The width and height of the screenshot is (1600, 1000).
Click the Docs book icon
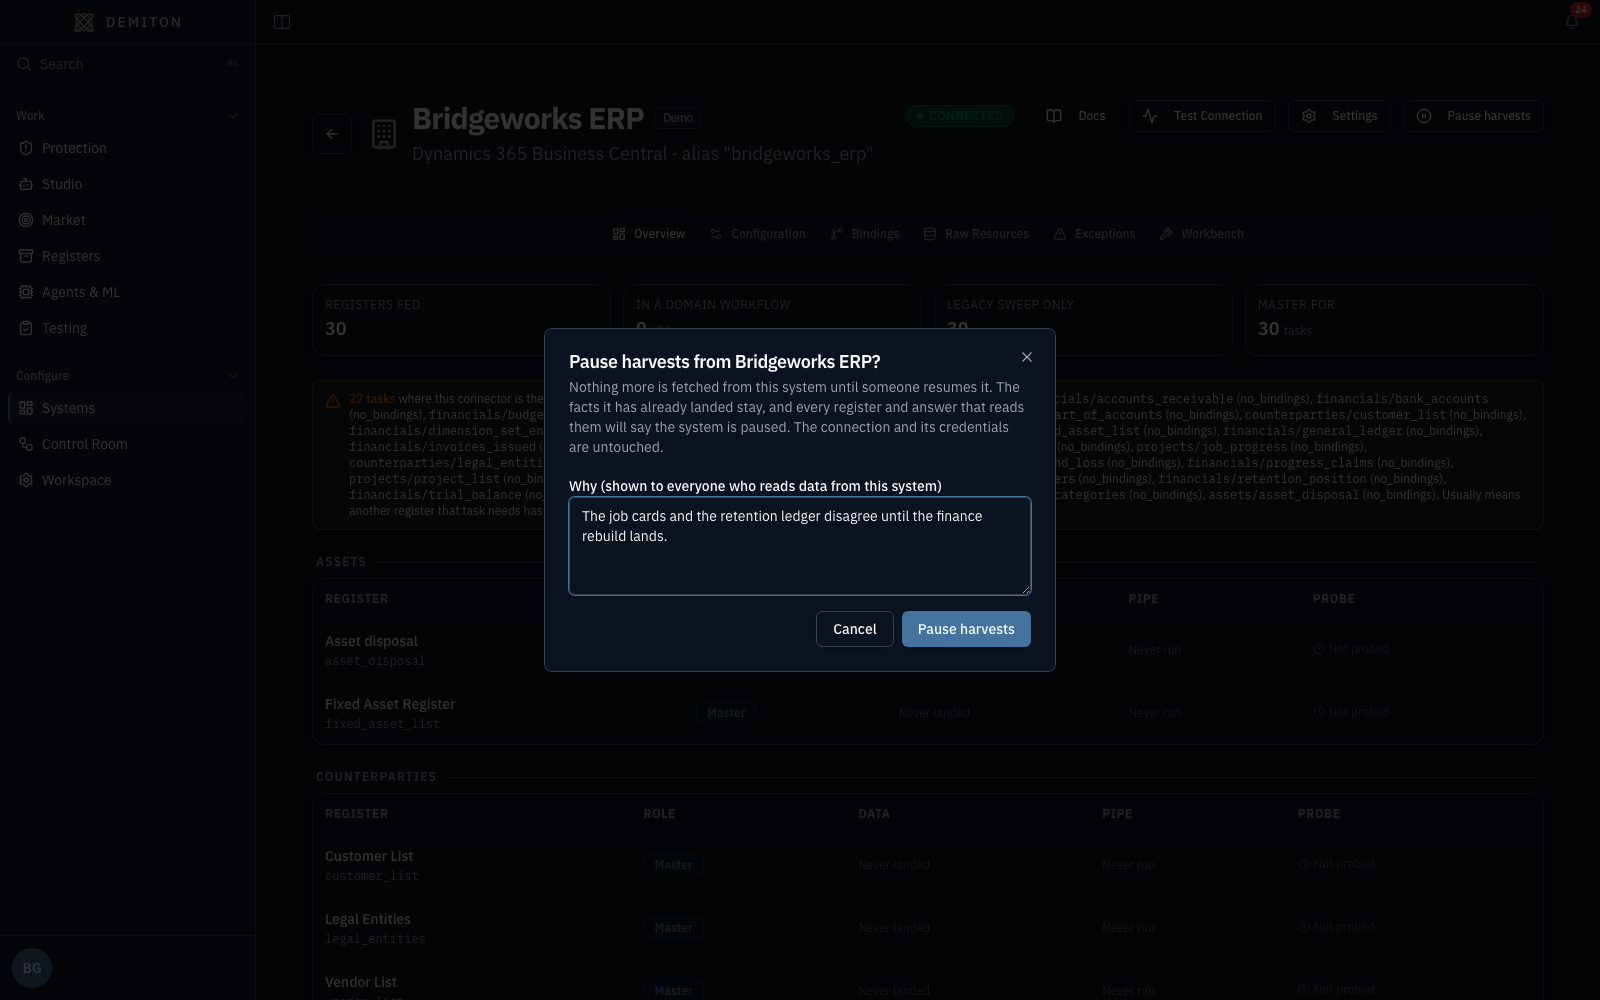click(1054, 116)
